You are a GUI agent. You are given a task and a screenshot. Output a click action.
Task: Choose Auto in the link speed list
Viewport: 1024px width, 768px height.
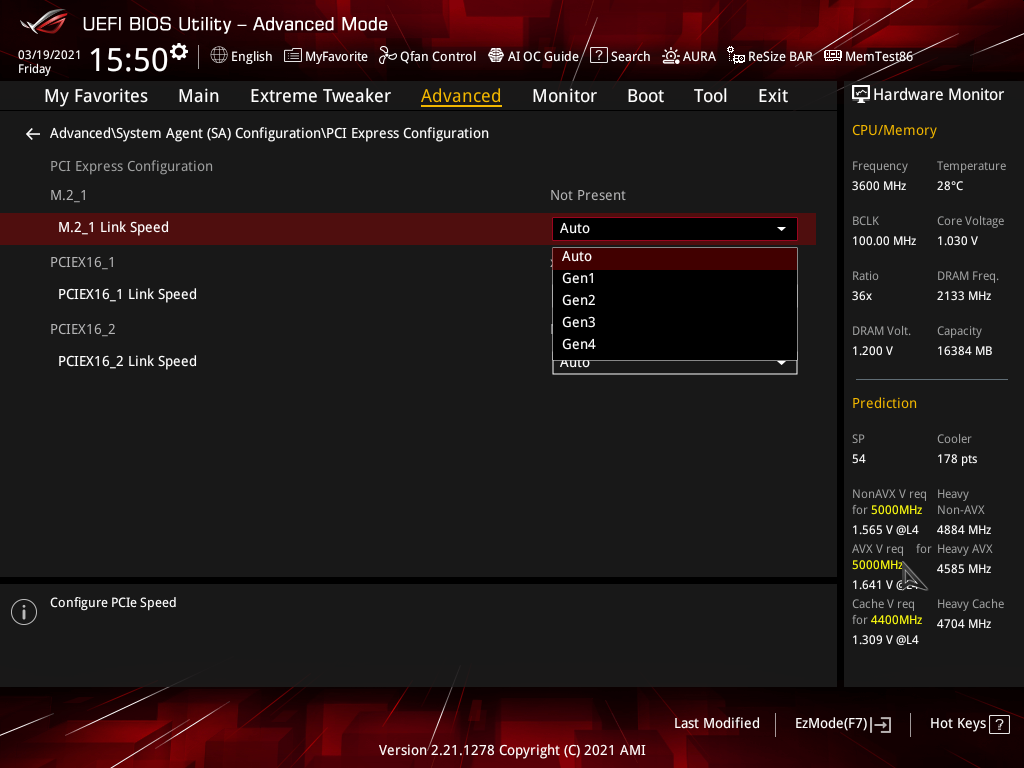pos(675,257)
